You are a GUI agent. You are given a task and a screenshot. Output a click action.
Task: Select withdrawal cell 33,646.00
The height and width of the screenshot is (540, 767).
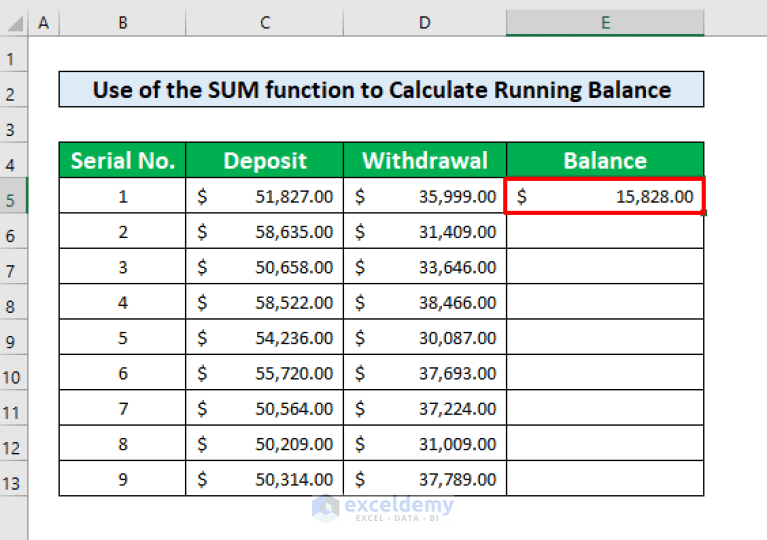[x=425, y=267]
